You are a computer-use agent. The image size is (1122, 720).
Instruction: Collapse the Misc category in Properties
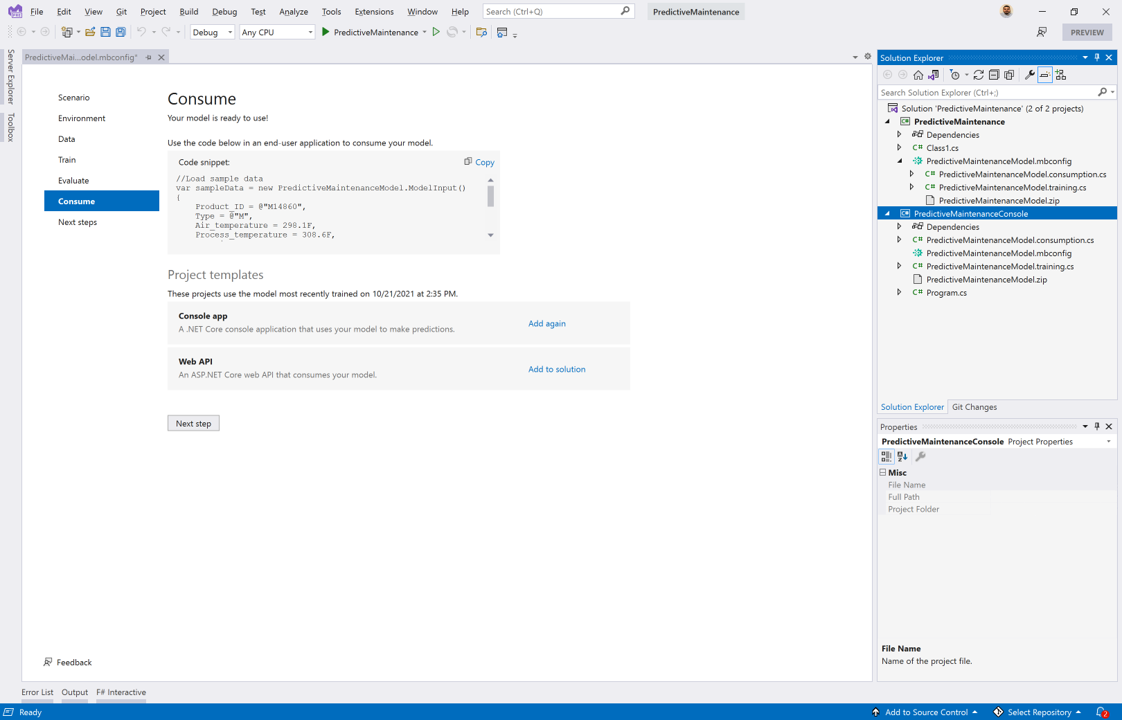pos(883,472)
